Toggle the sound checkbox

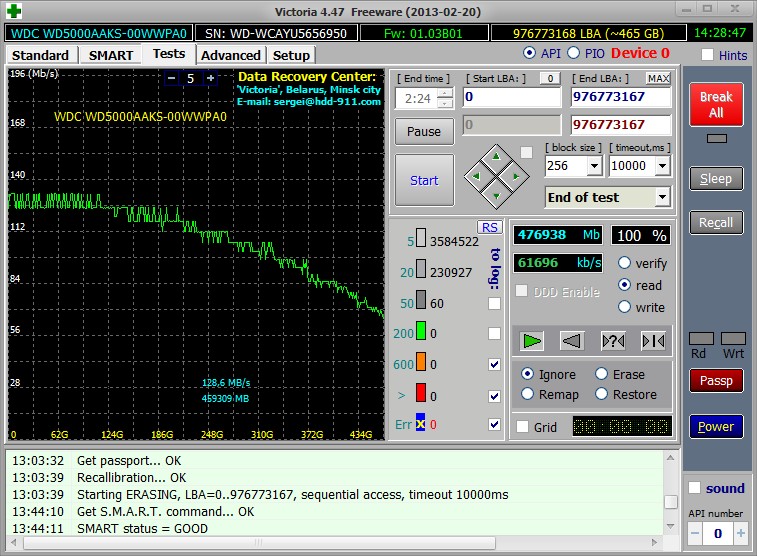(x=695, y=488)
